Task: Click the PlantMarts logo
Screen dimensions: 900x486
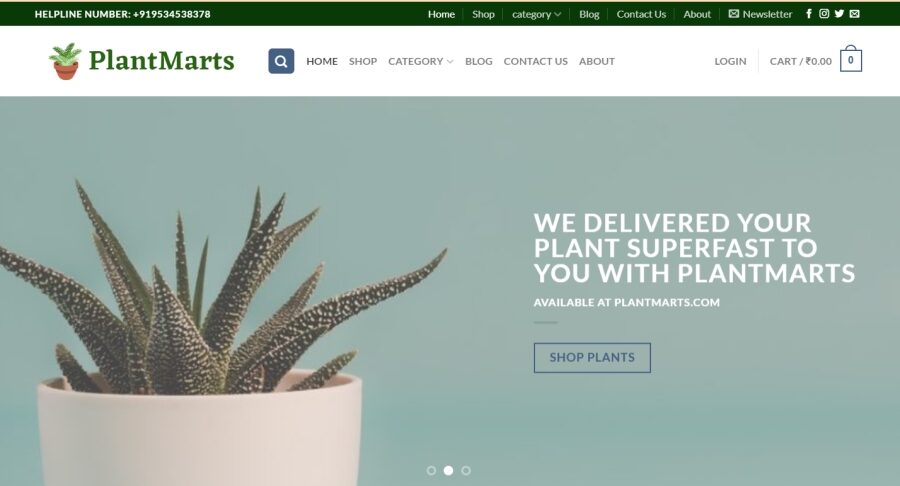Action: point(141,60)
